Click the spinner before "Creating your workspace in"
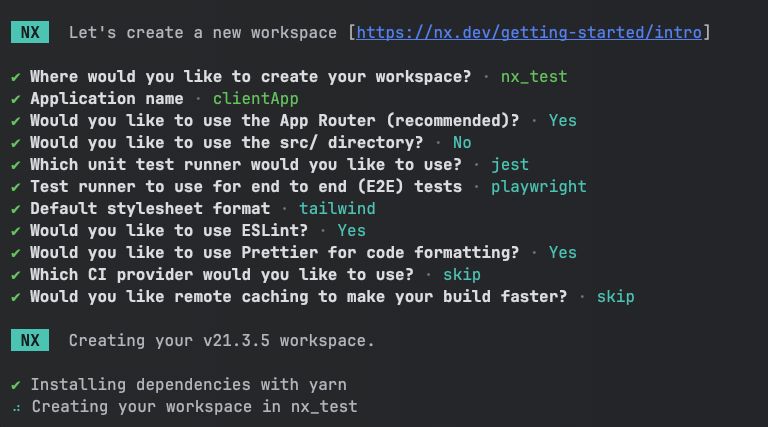 16,407
